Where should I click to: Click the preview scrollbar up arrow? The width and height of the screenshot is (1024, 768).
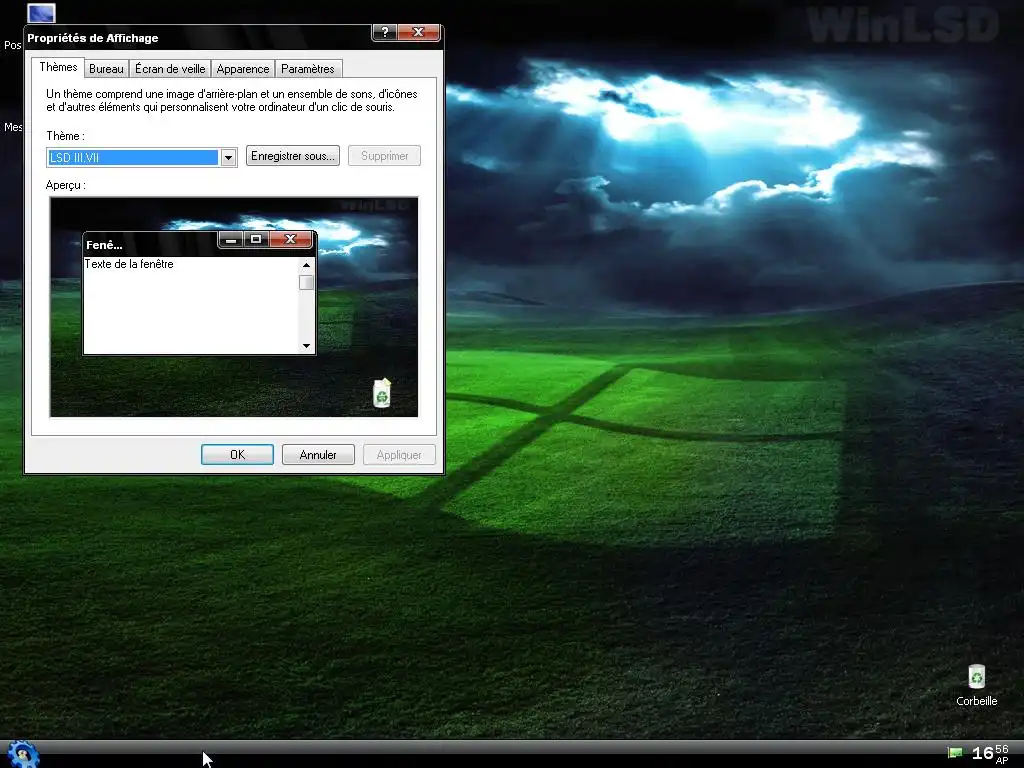point(306,265)
